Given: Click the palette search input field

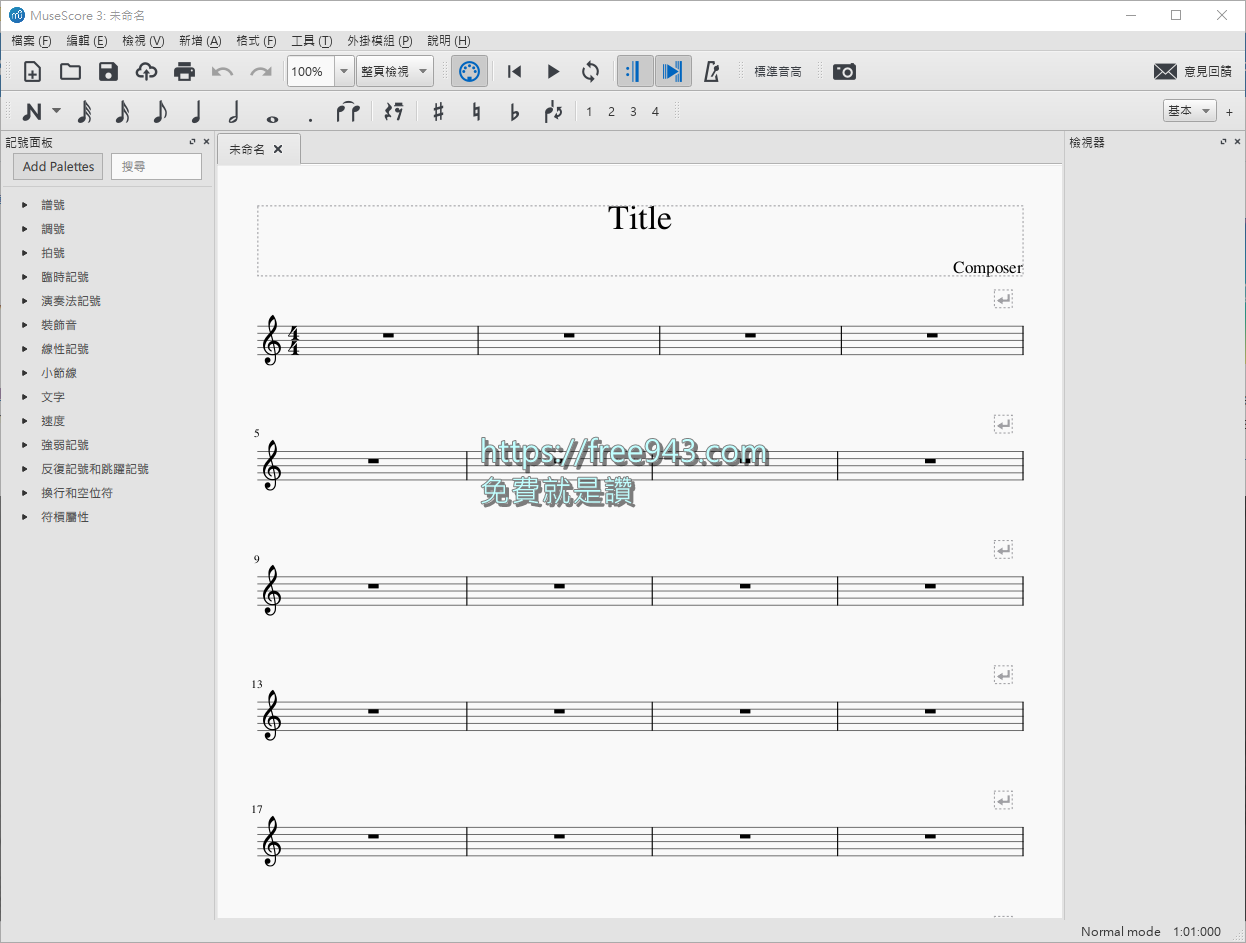Looking at the screenshot, I should pos(156,166).
